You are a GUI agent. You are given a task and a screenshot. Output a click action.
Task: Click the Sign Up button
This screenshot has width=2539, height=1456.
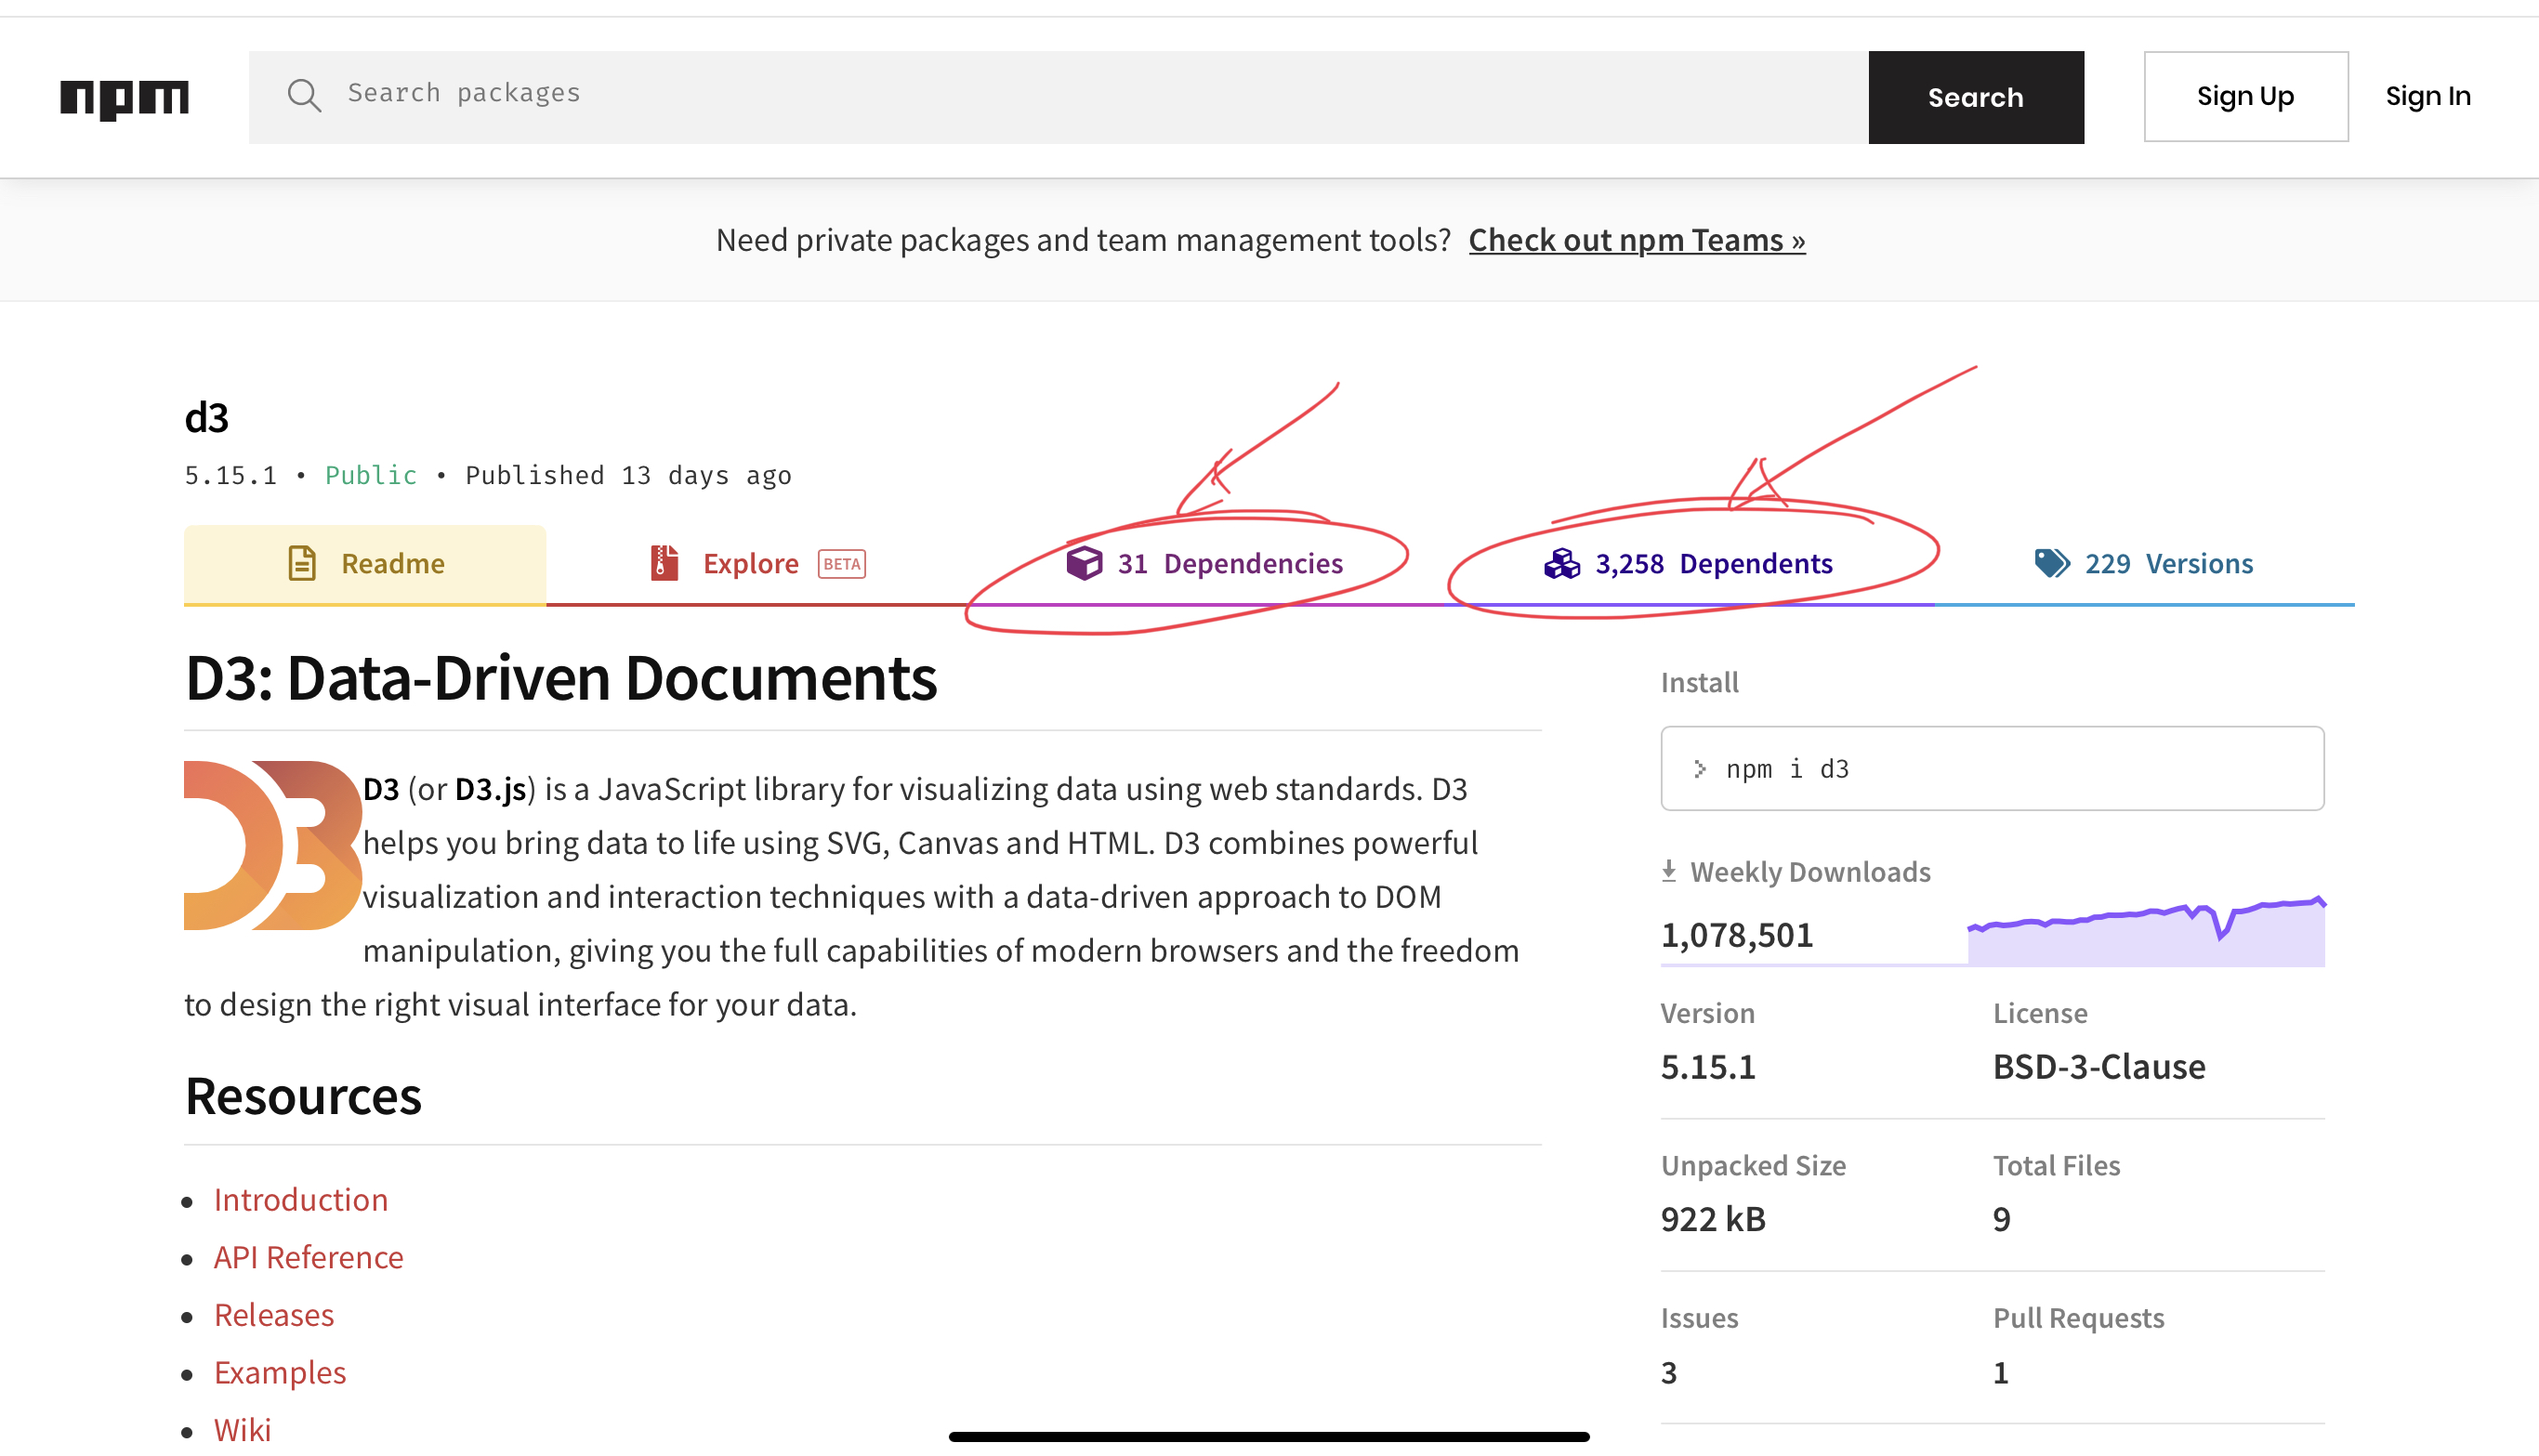(2245, 96)
